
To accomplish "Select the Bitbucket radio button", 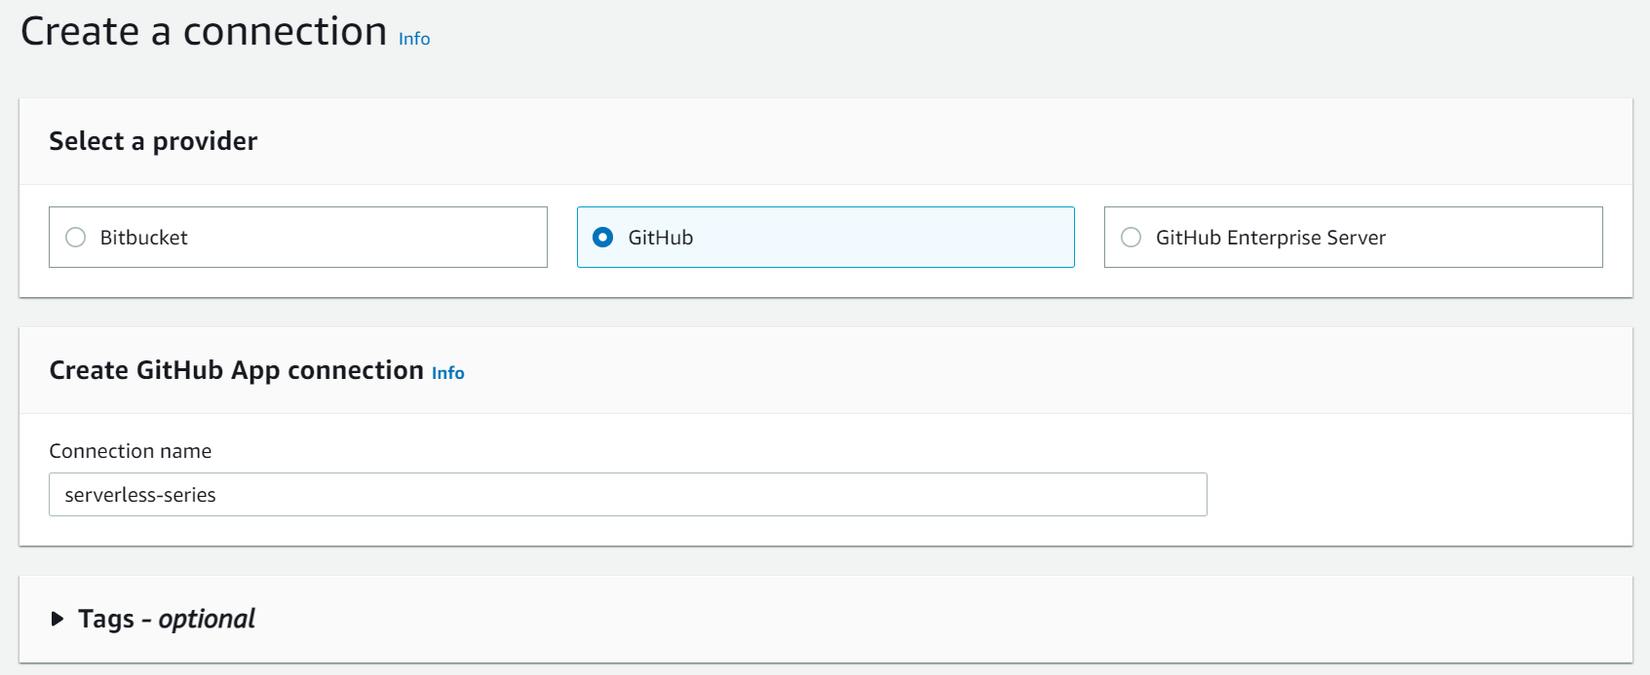I will (x=76, y=237).
